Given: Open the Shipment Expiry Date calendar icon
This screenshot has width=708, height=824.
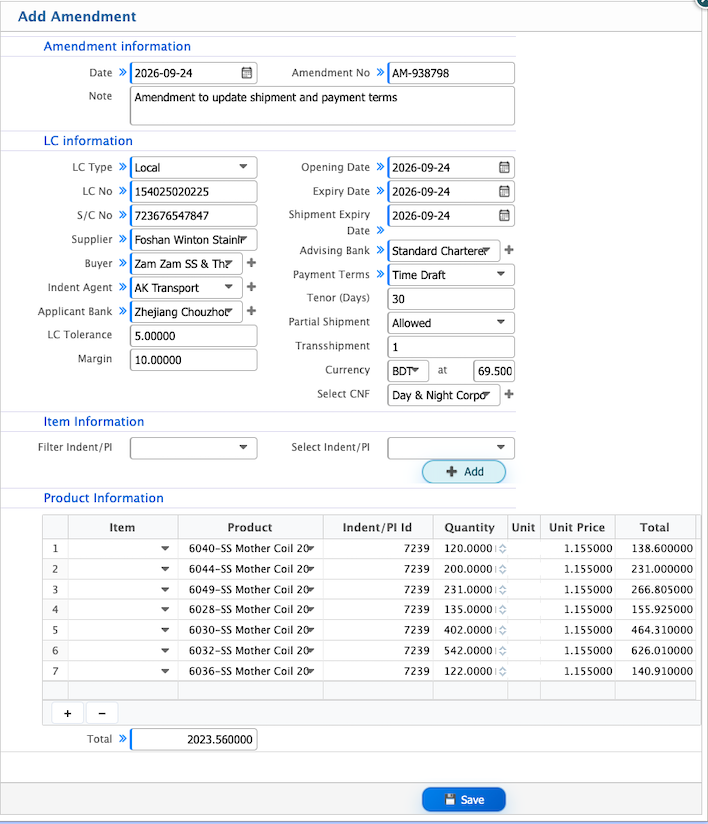Looking at the screenshot, I should tap(504, 215).
